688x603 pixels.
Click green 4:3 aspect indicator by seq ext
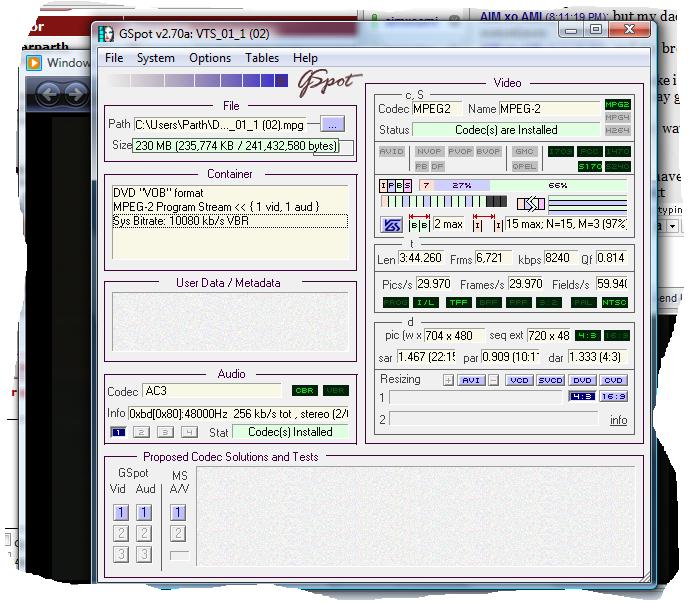point(588,336)
